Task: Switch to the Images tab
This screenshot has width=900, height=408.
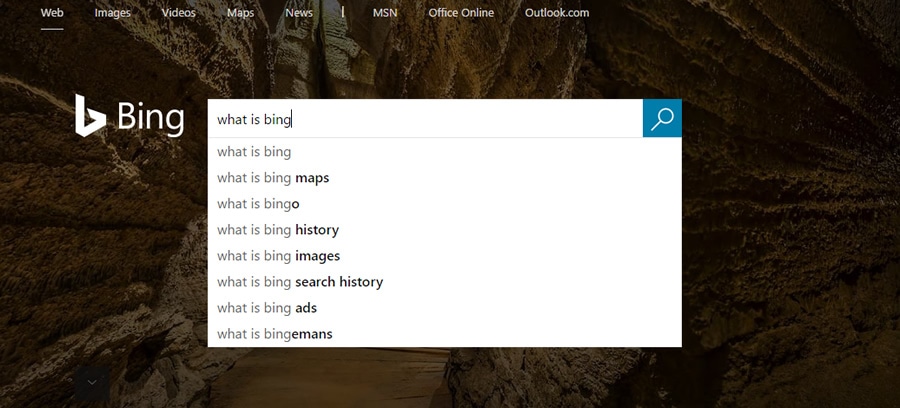Action: tap(112, 13)
